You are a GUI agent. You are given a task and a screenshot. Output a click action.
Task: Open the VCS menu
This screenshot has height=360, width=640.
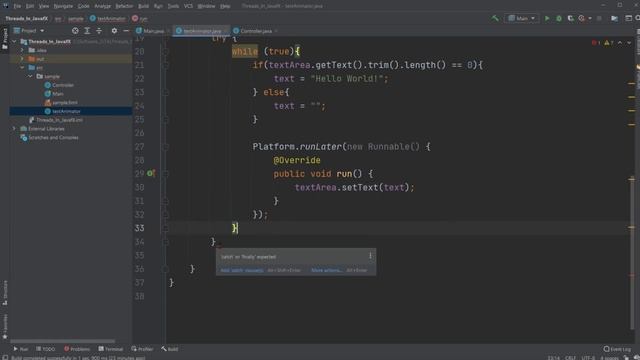188,6
